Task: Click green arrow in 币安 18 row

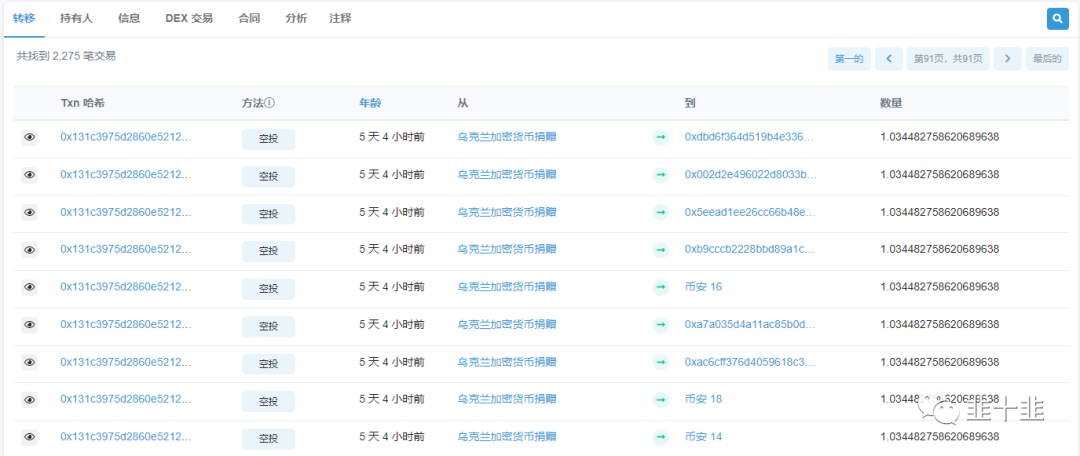Action: coord(660,400)
